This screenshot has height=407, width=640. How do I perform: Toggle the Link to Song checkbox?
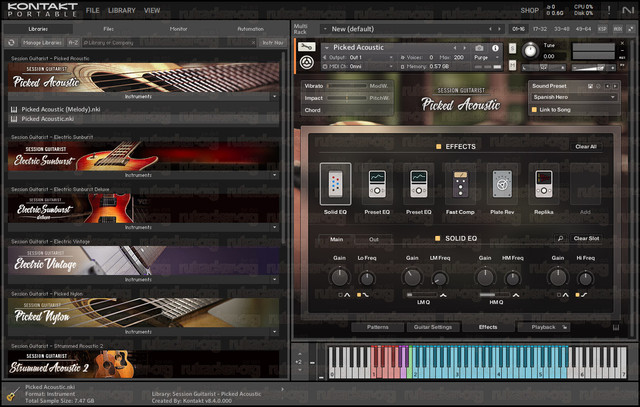point(534,110)
